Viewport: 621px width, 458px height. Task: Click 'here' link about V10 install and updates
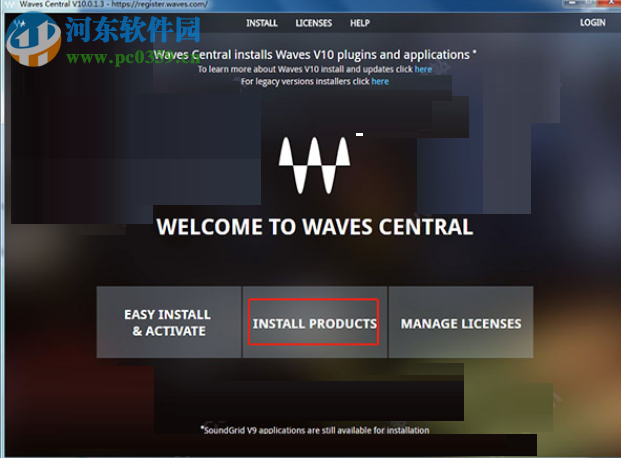(423, 69)
